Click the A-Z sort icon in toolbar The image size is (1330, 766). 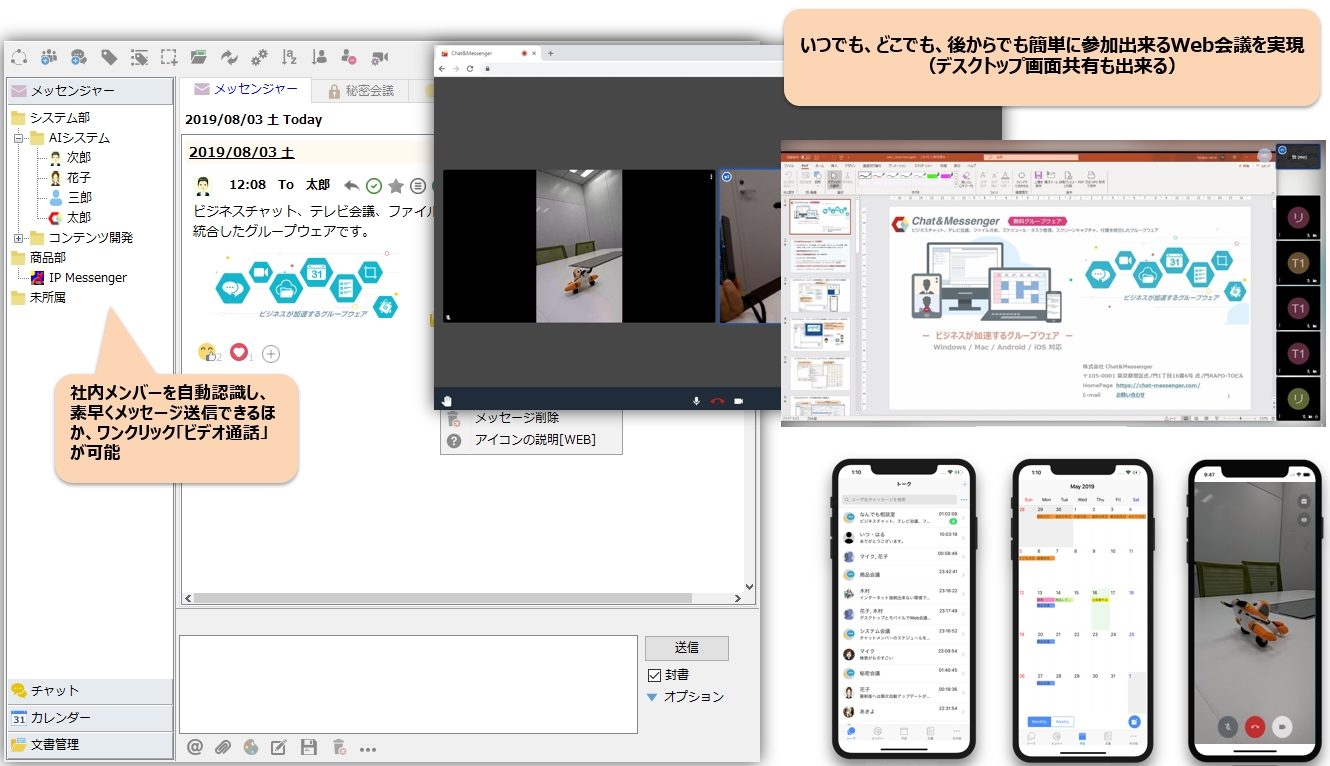[289, 57]
